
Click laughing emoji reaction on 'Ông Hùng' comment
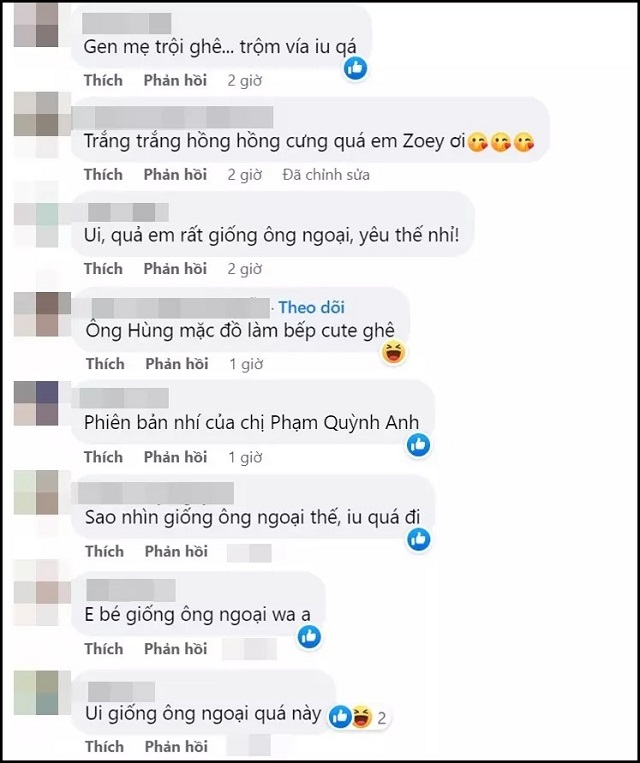(x=393, y=352)
